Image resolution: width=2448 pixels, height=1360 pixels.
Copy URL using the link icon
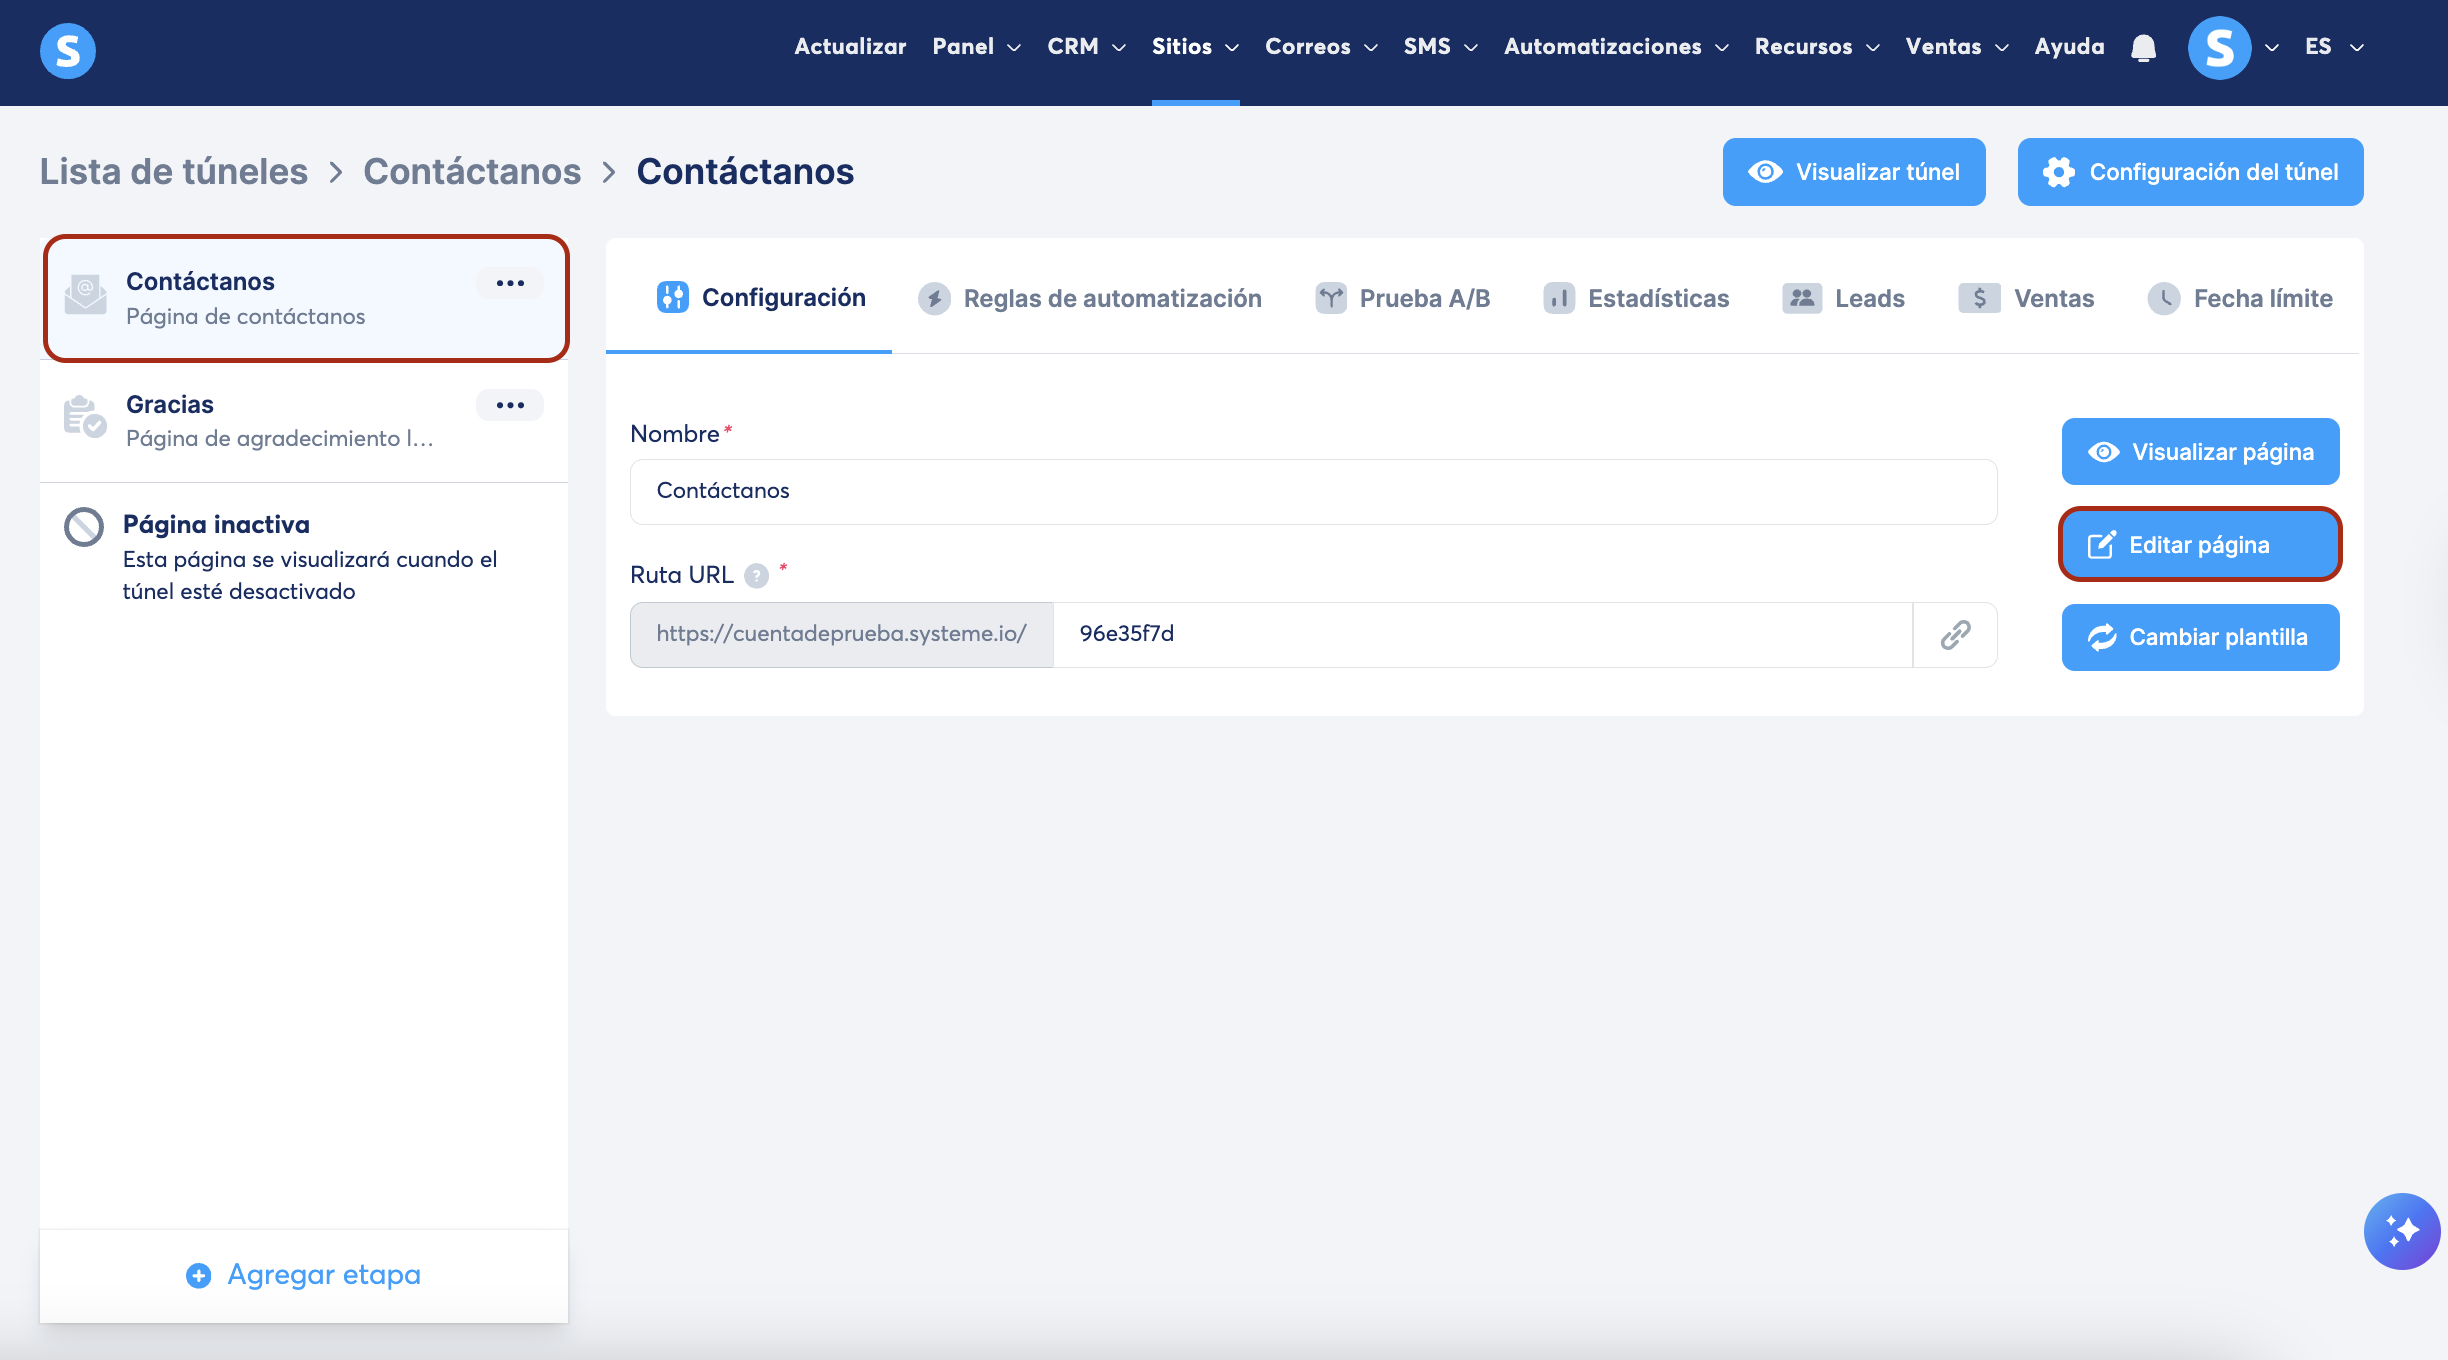[x=1955, y=635]
